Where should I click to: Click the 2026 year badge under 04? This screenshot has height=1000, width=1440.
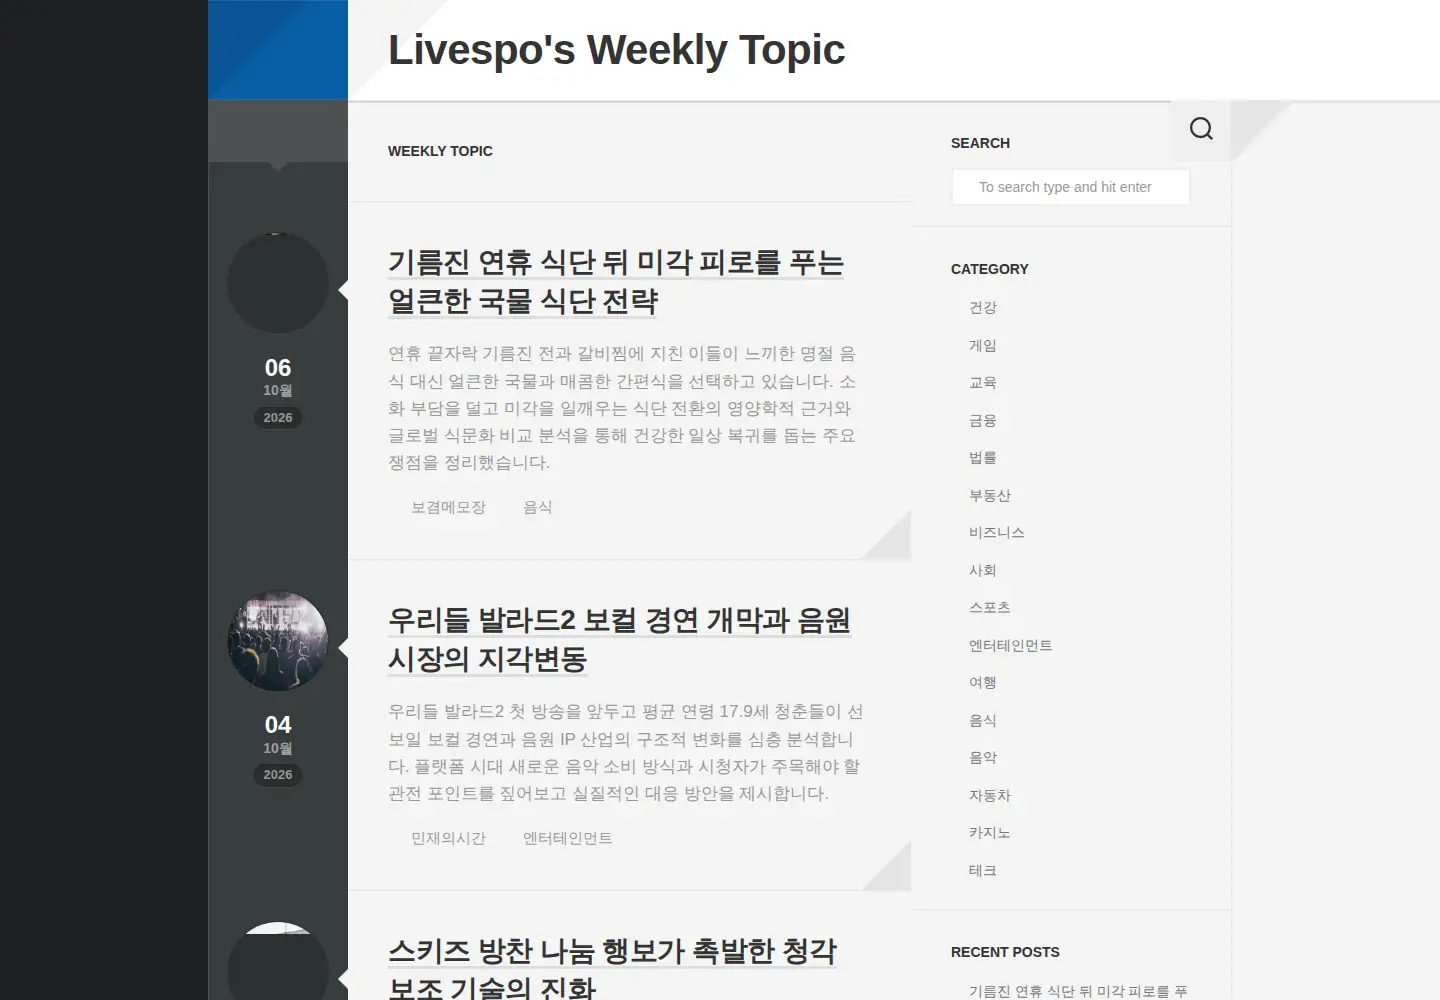coord(278,774)
